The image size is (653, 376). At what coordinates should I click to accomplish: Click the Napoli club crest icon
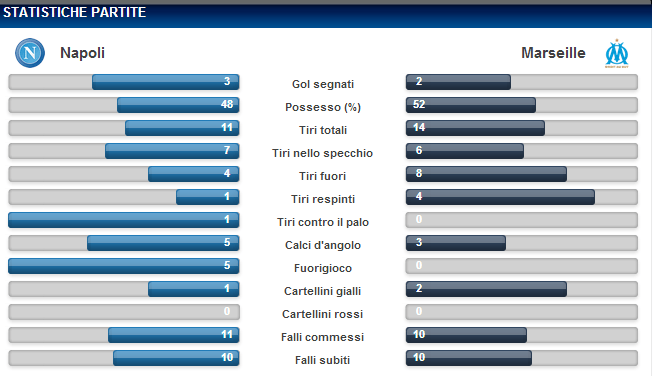(30, 53)
